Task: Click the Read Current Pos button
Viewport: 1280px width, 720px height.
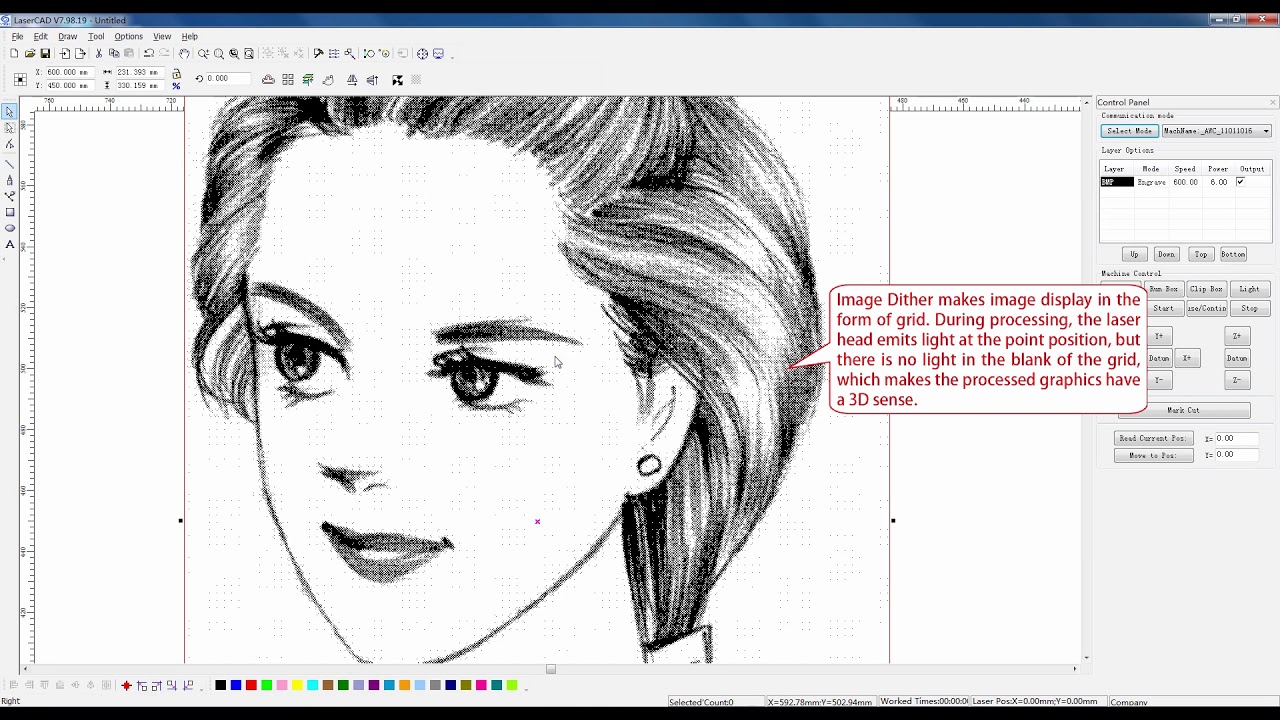Action: pyautogui.click(x=1153, y=438)
